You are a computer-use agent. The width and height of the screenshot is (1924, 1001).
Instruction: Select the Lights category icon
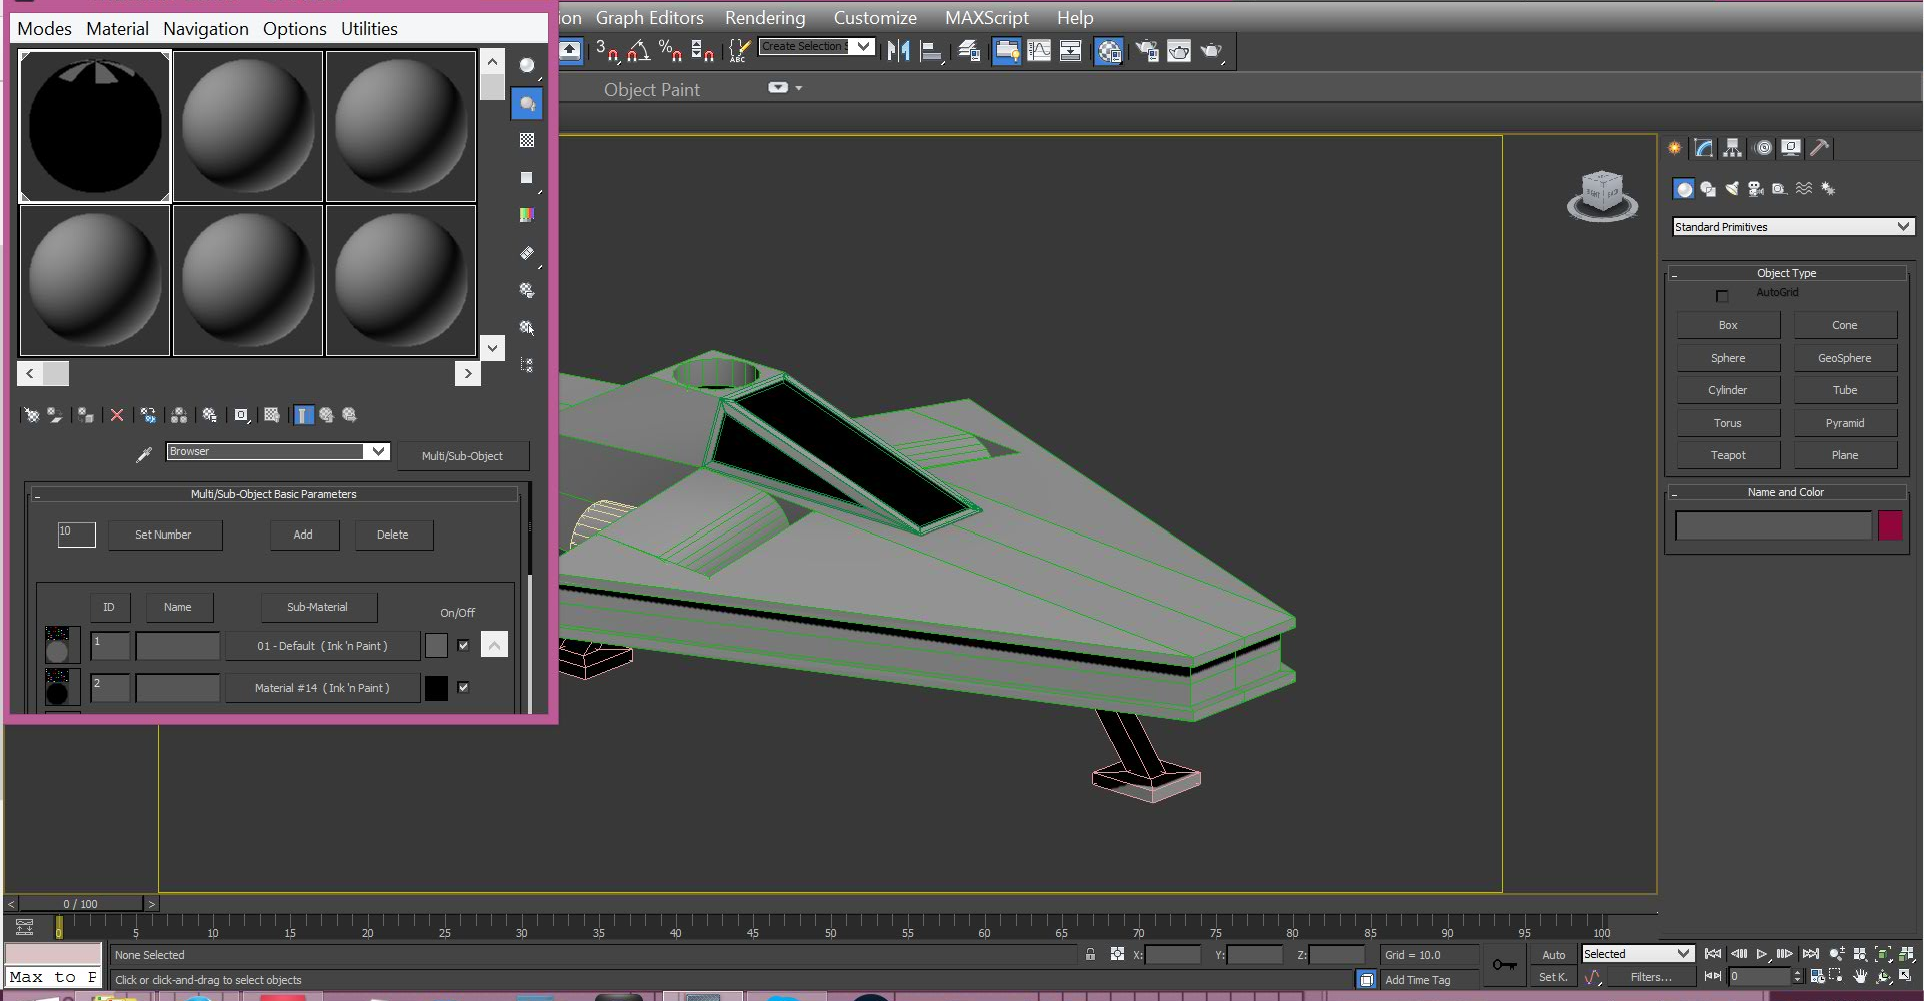1732,188
